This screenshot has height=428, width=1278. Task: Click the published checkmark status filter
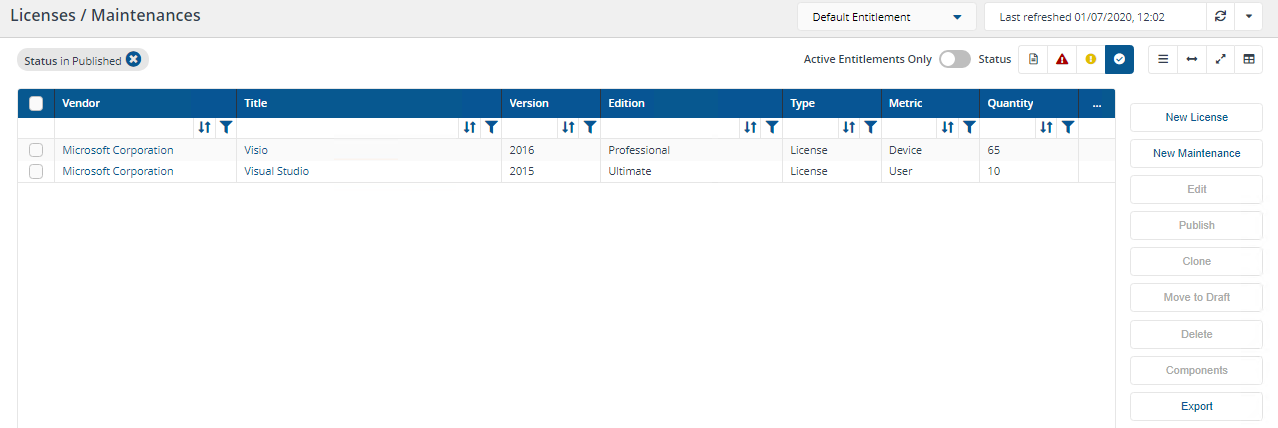pos(1119,59)
